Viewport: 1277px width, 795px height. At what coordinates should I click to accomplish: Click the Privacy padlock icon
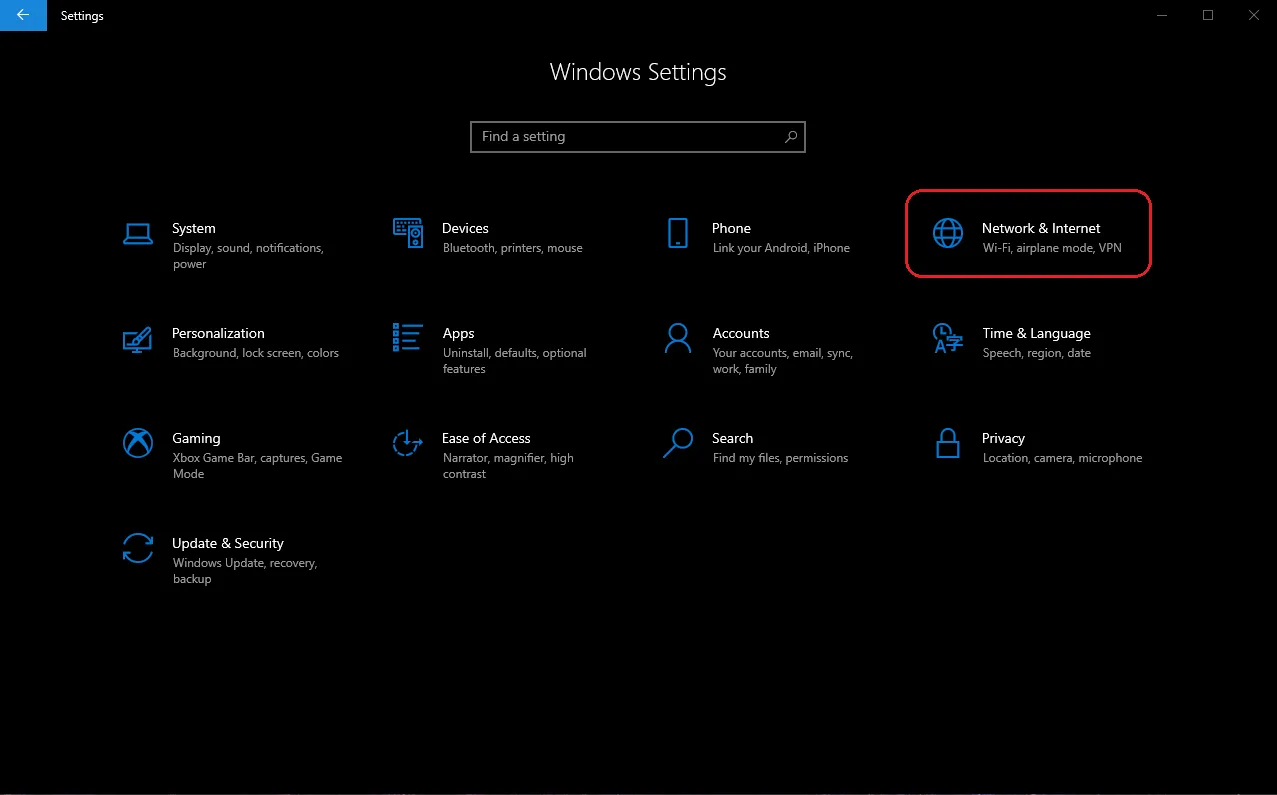coord(947,444)
